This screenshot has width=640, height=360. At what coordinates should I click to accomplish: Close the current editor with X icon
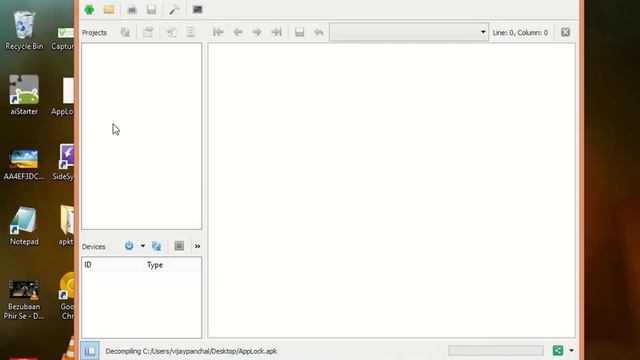(565, 32)
